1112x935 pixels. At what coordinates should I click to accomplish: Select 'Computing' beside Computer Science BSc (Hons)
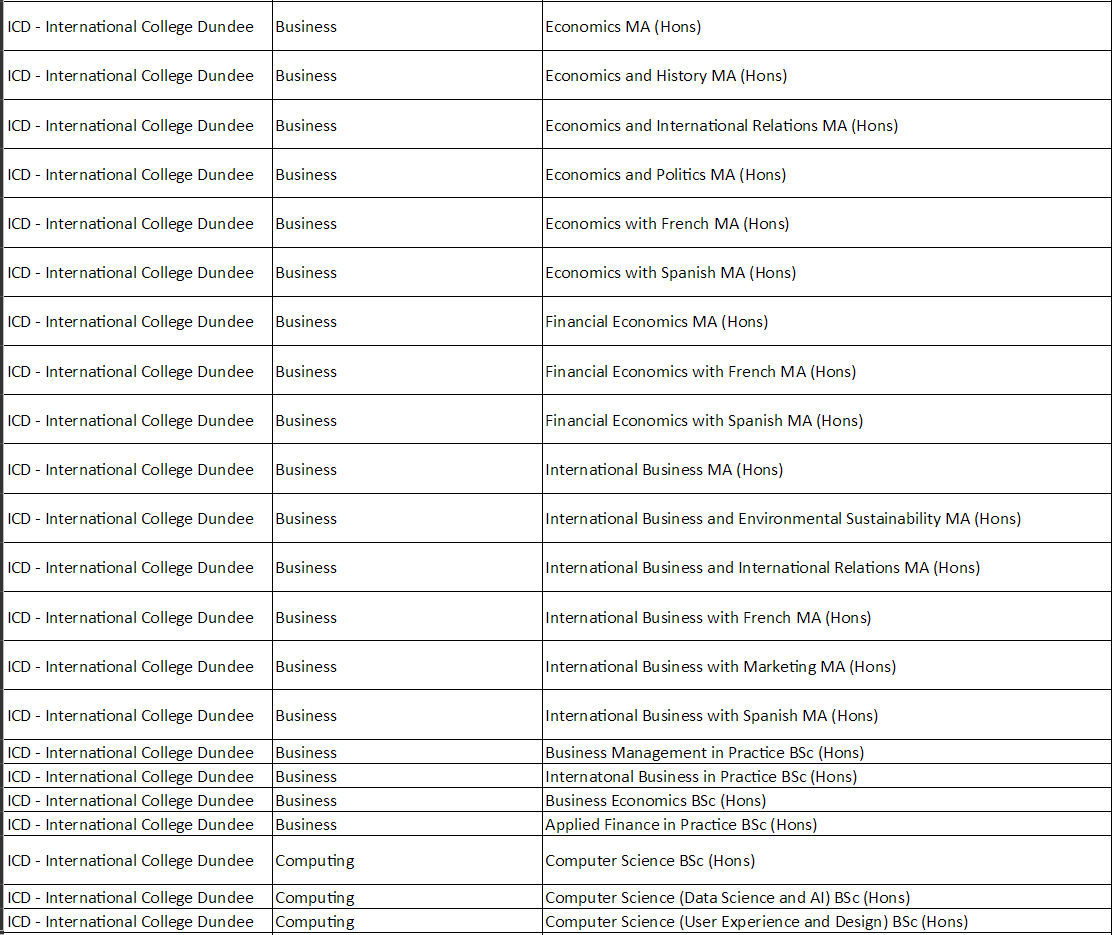(315, 861)
